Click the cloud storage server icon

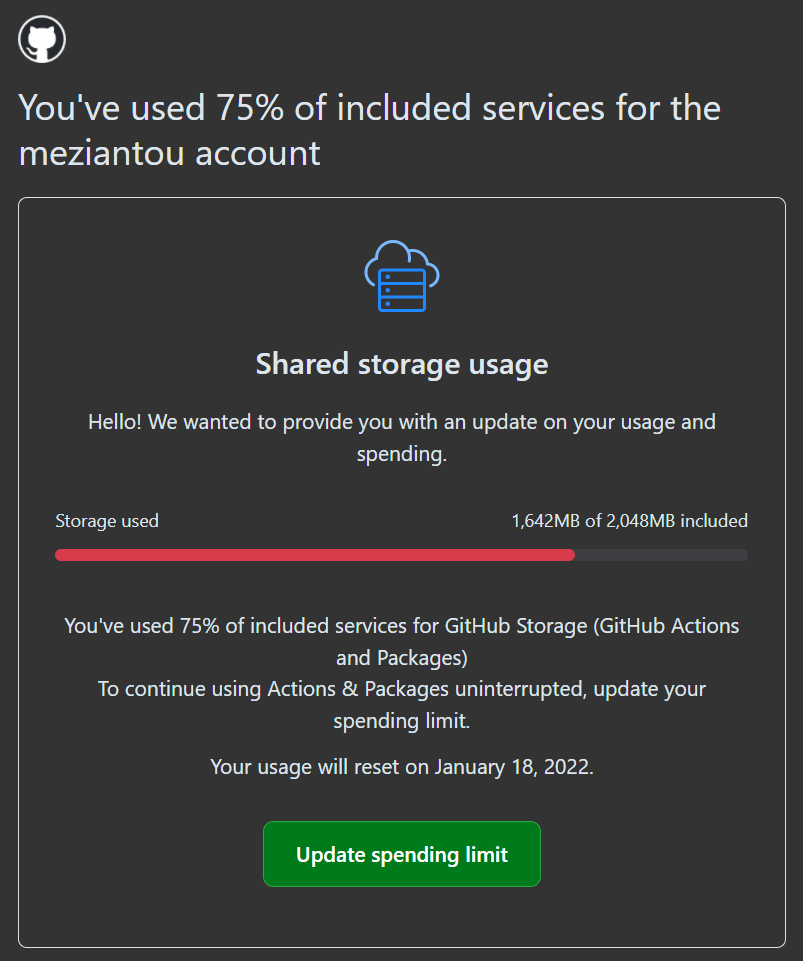(402, 276)
